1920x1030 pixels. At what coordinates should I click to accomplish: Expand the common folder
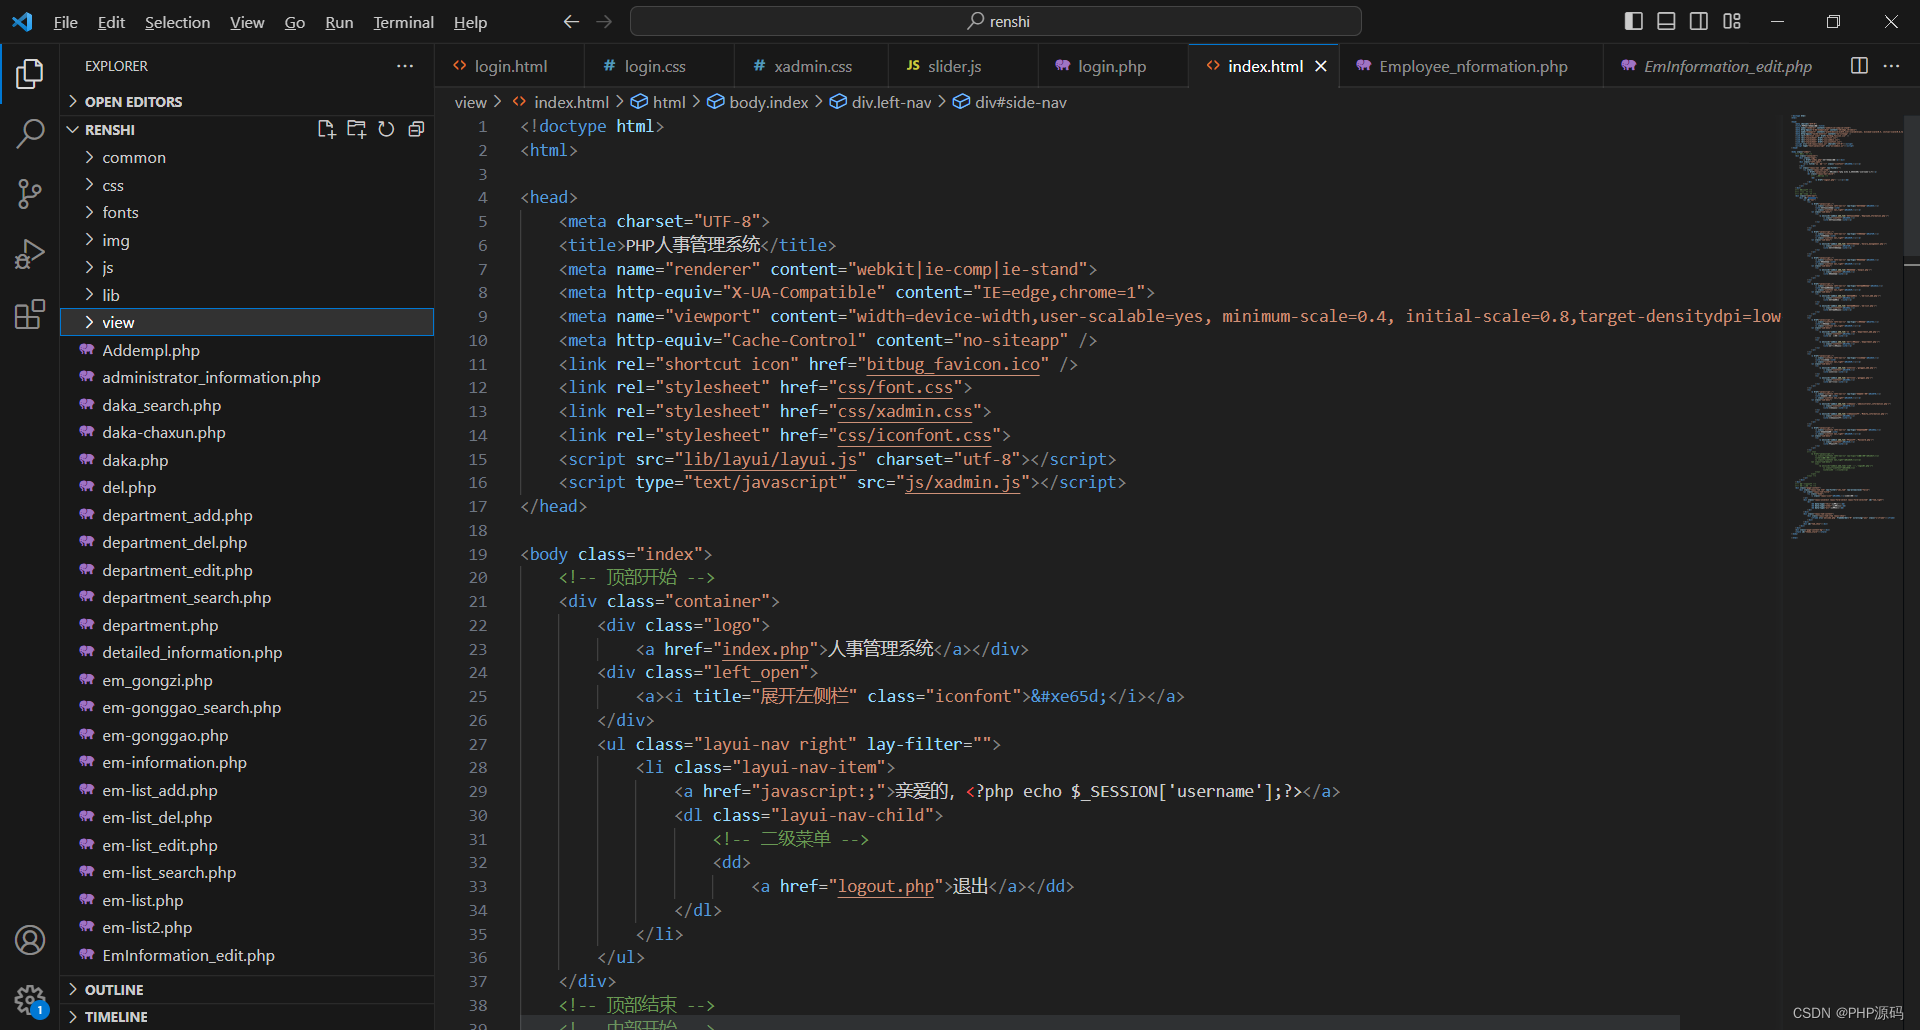[247, 157]
